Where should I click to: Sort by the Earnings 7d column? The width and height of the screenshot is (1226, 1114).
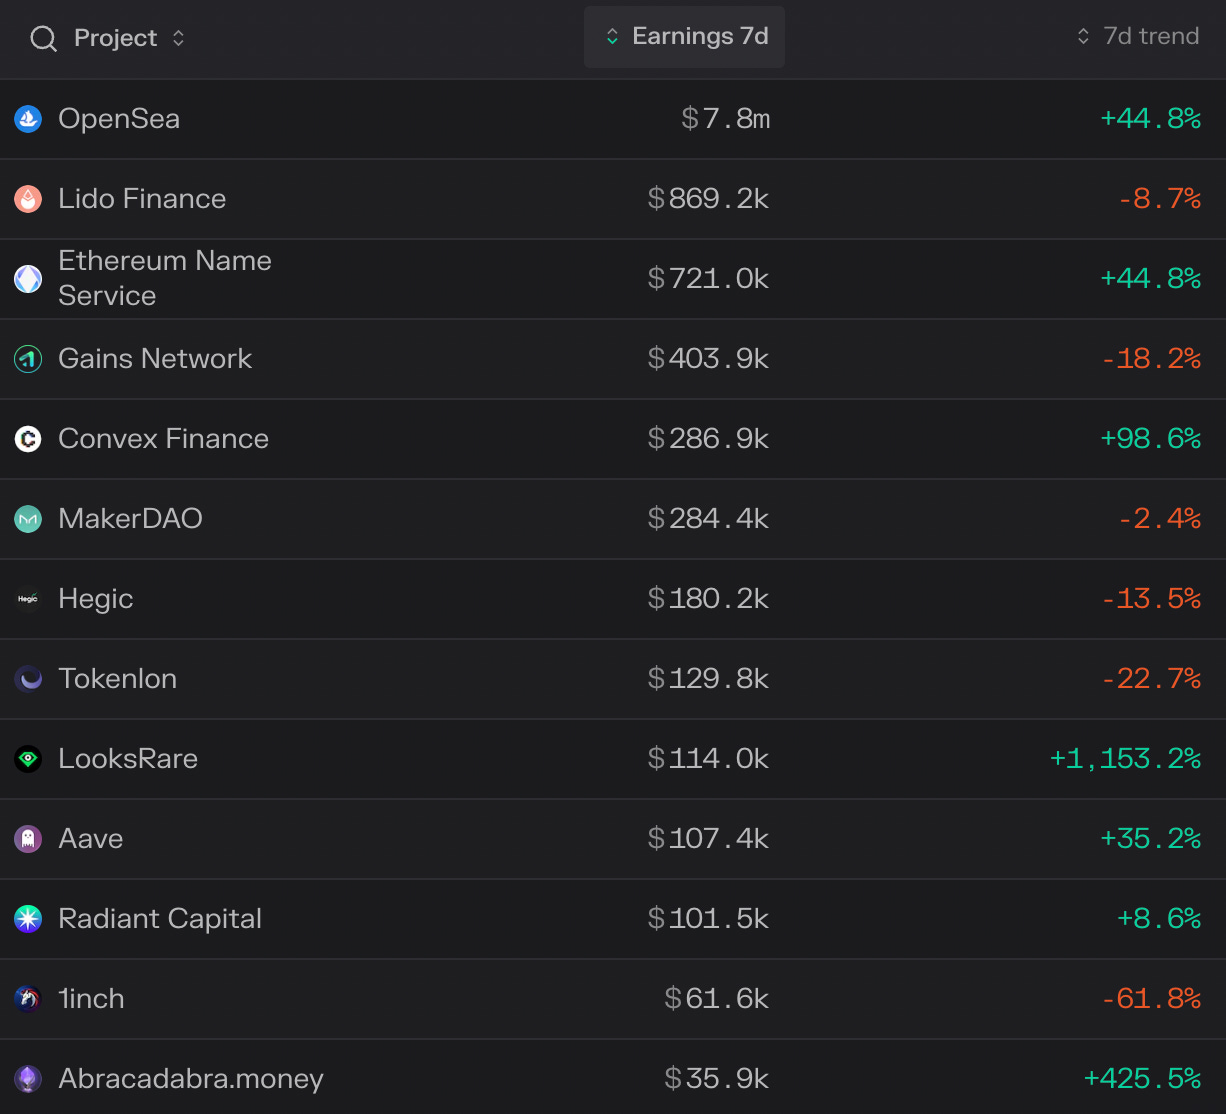pyautogui.click(x=685, y=37)
